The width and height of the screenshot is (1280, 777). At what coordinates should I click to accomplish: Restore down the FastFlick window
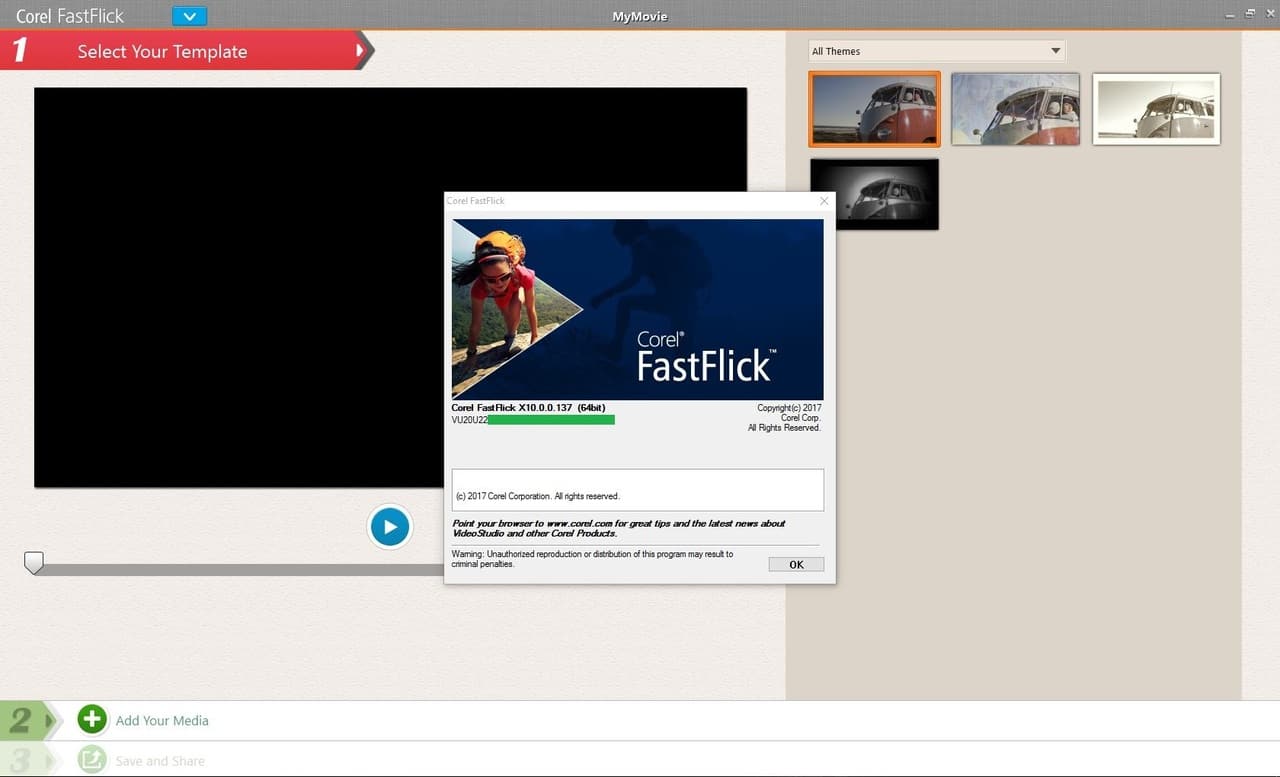[x=1250, y=14]
